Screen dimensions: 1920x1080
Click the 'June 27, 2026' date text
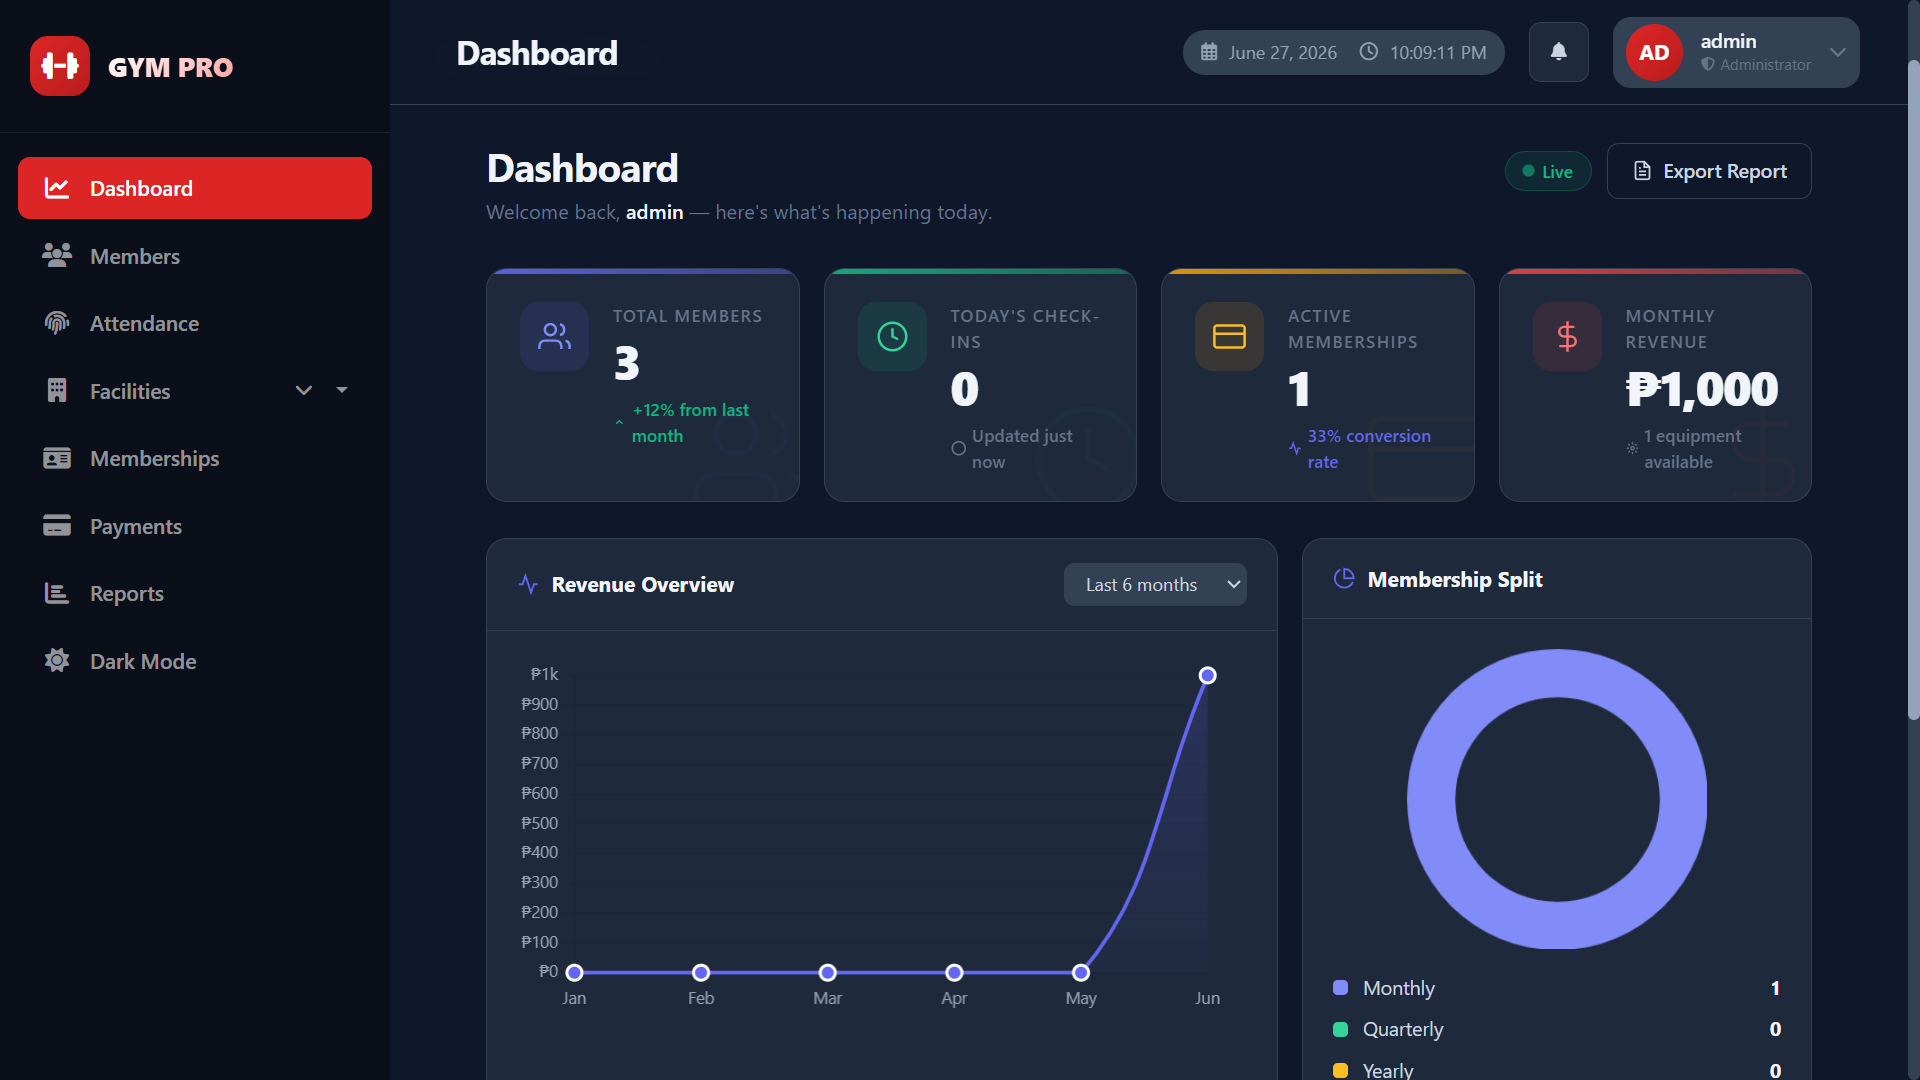(1283, 52)
